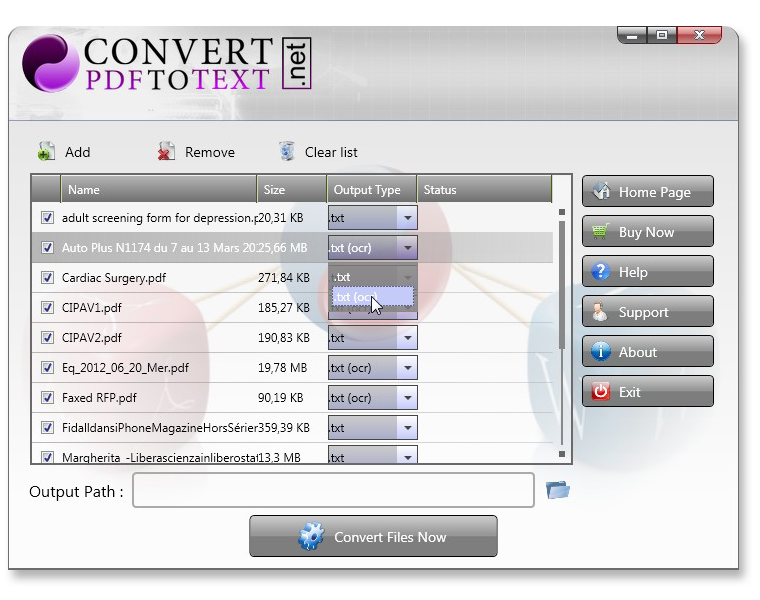Open the Help button
760x600 pixels.
coord(648,271)
